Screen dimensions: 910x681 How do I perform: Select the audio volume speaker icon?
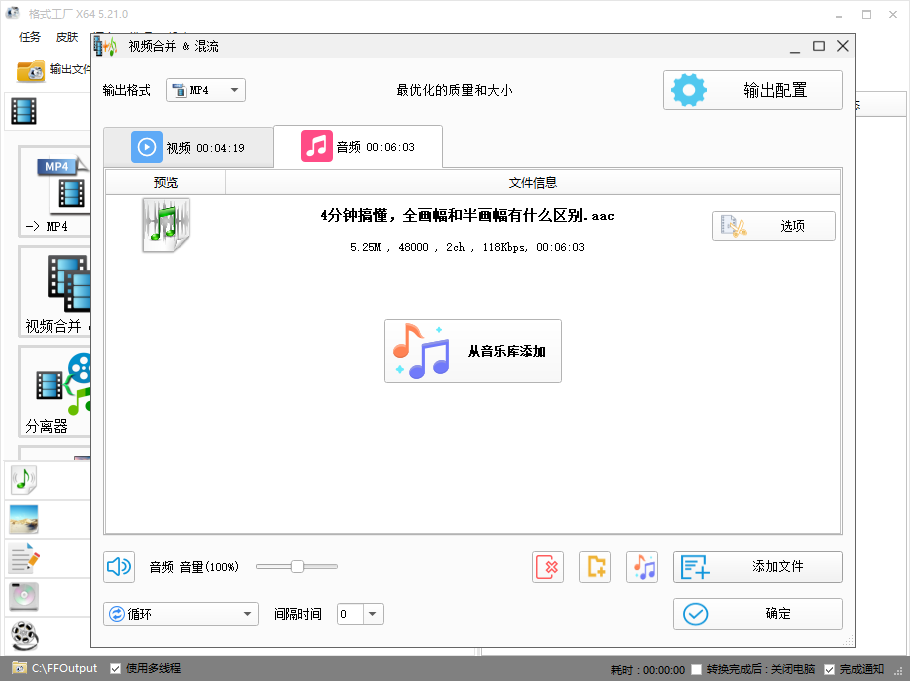[x=119, y=566]
